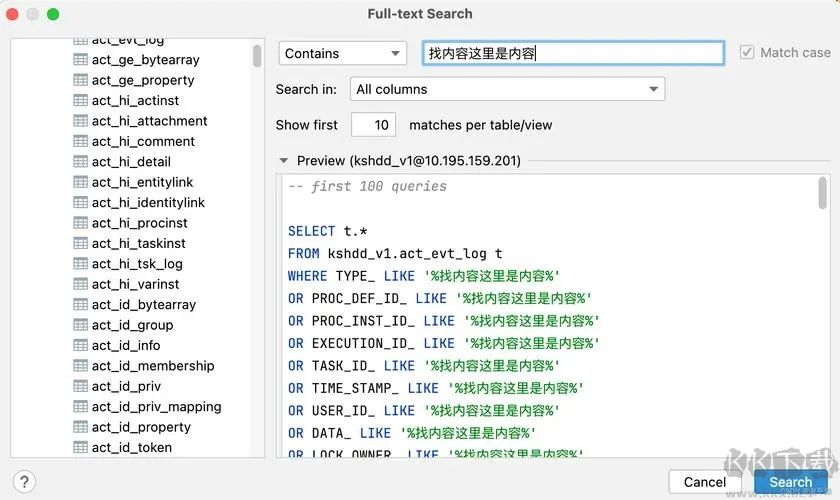Click table icon beside act_id_membership
Viewport: 840px width, 500px height.
pyautogui.click(x=80, y=365)
